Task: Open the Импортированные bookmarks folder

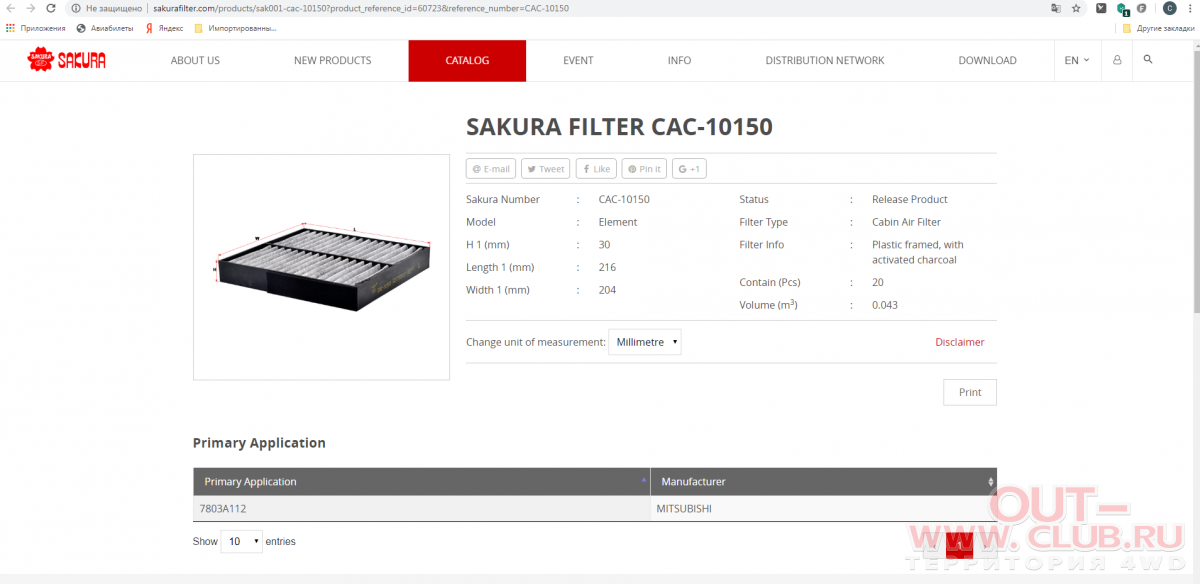Action: tap(235, 28)
